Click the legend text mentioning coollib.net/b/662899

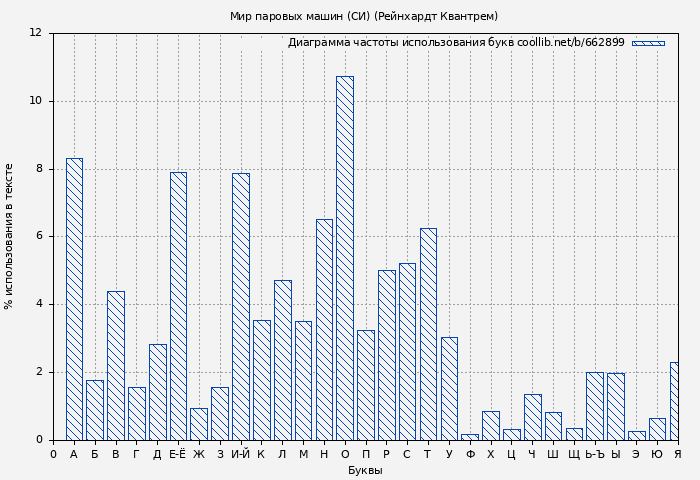456,43
